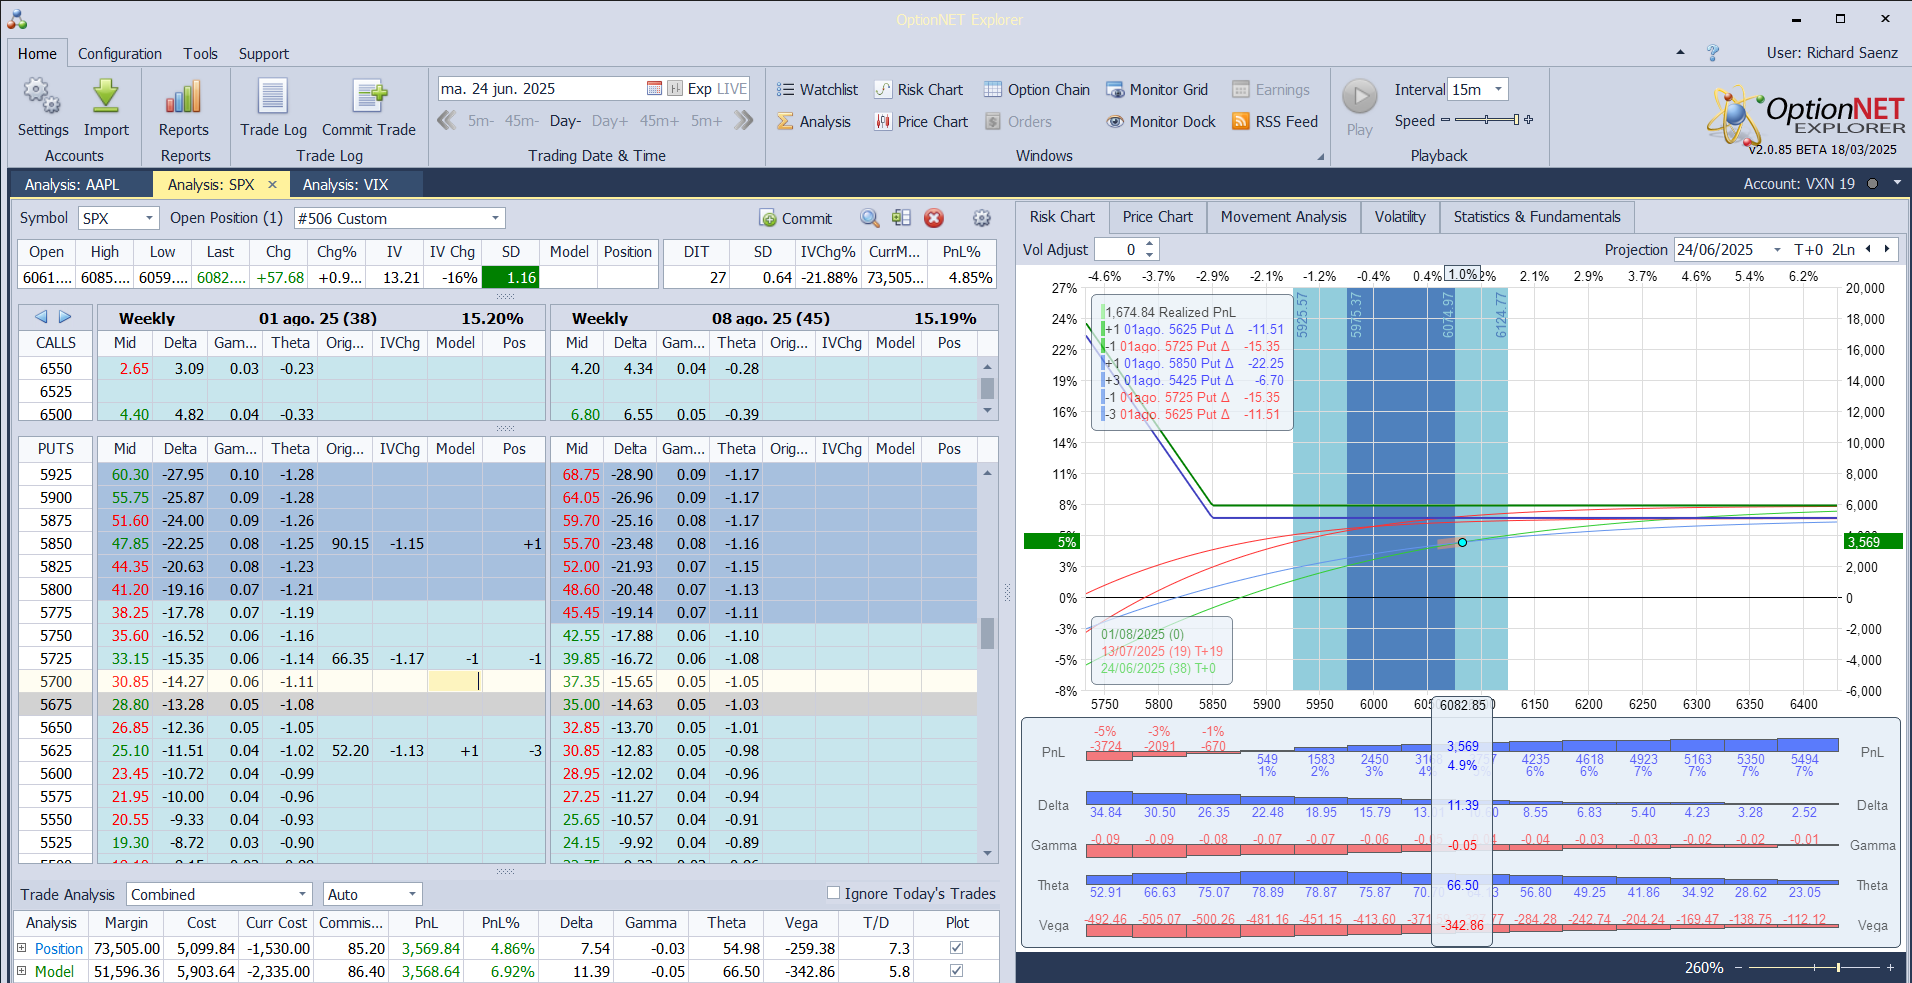Toggle the LIVE mode button
This screenshot has width=1912, height=983.
click(x=732, y=89)
